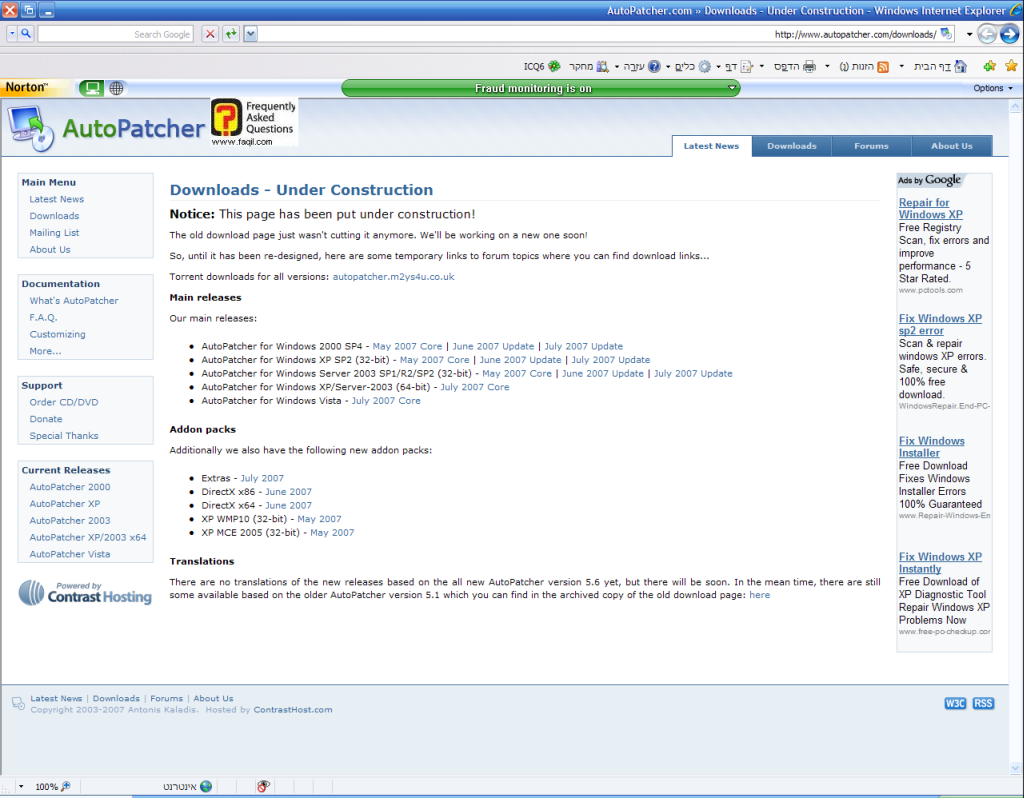Click the Home page house icon
Viewport: 1024px width, 798px height.
(960, 66)
